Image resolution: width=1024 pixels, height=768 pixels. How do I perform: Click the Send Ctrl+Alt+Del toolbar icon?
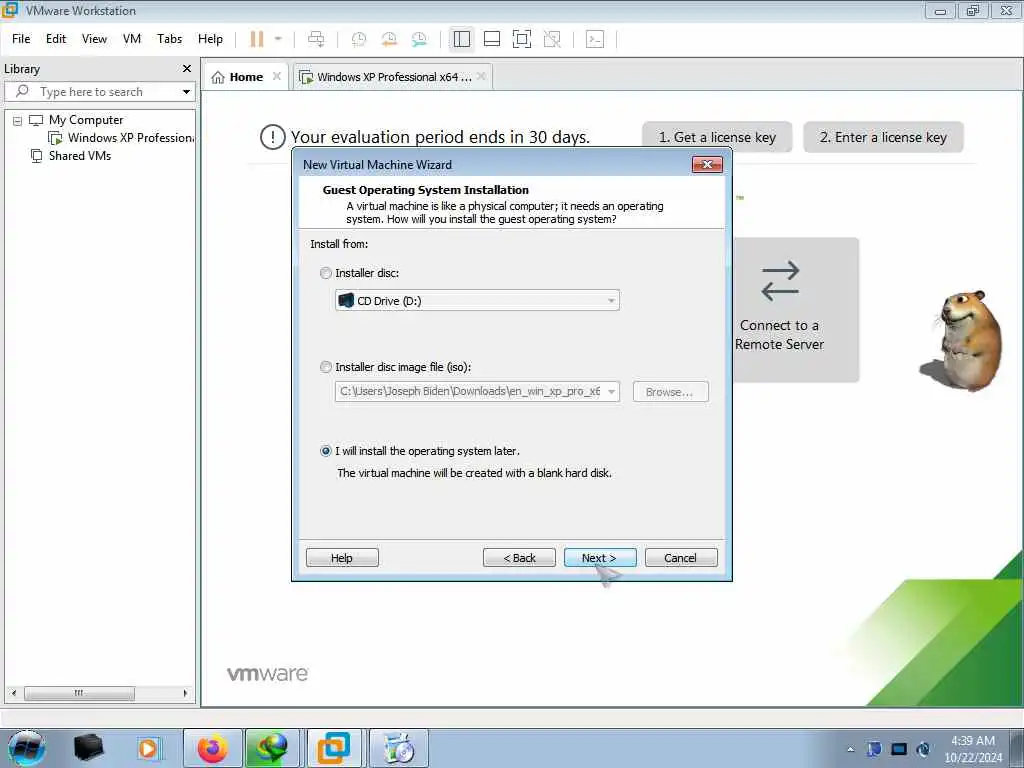coord(316,39)
